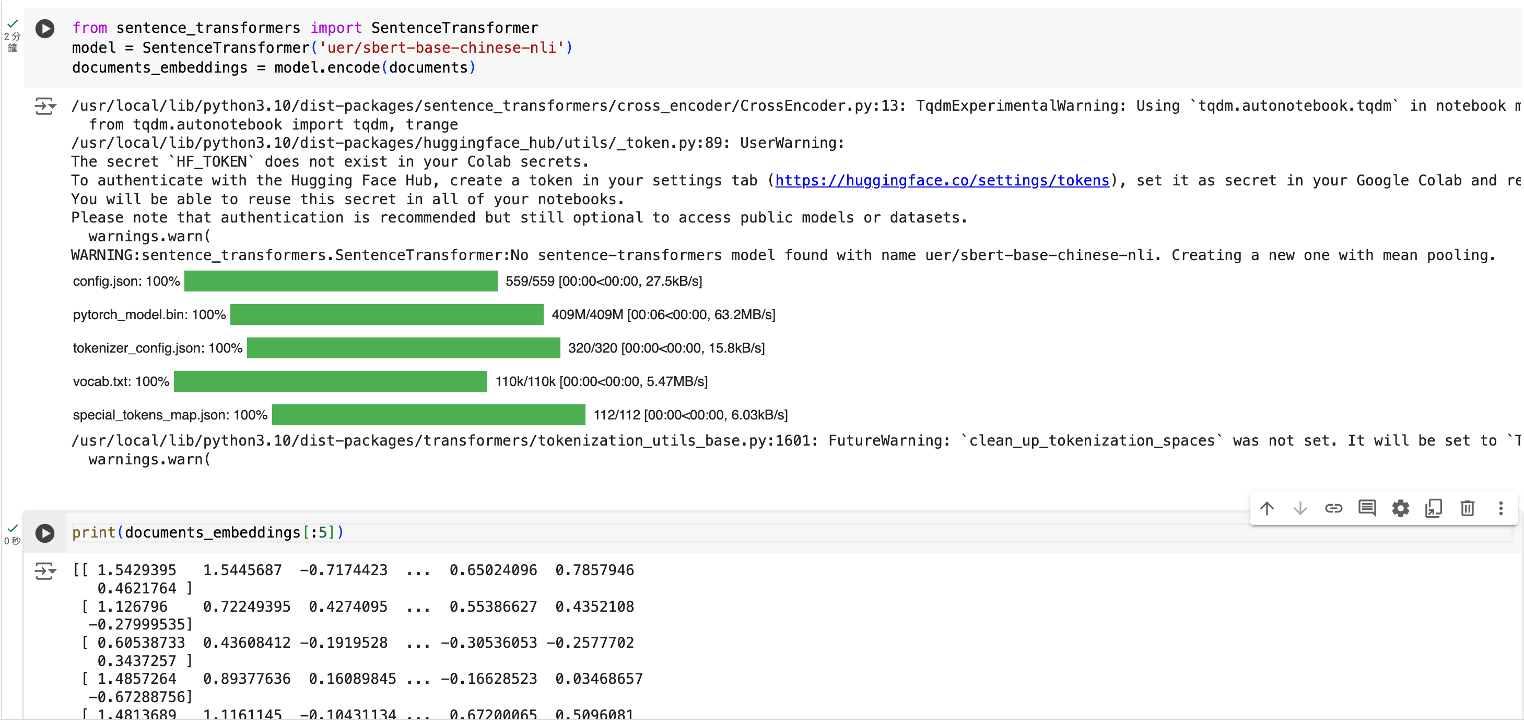The width and height of the screenshot is (1524, 724).
Task: Move the selected cell up
Action: (x=1267, y=508)
